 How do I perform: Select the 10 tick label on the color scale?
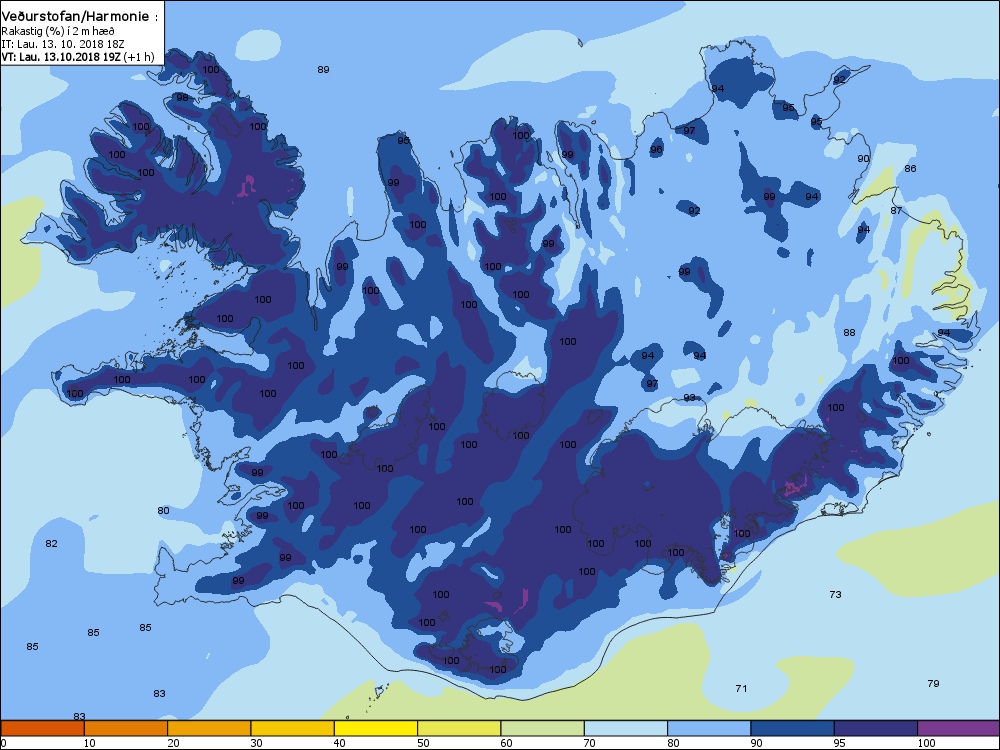pos(90,743)
